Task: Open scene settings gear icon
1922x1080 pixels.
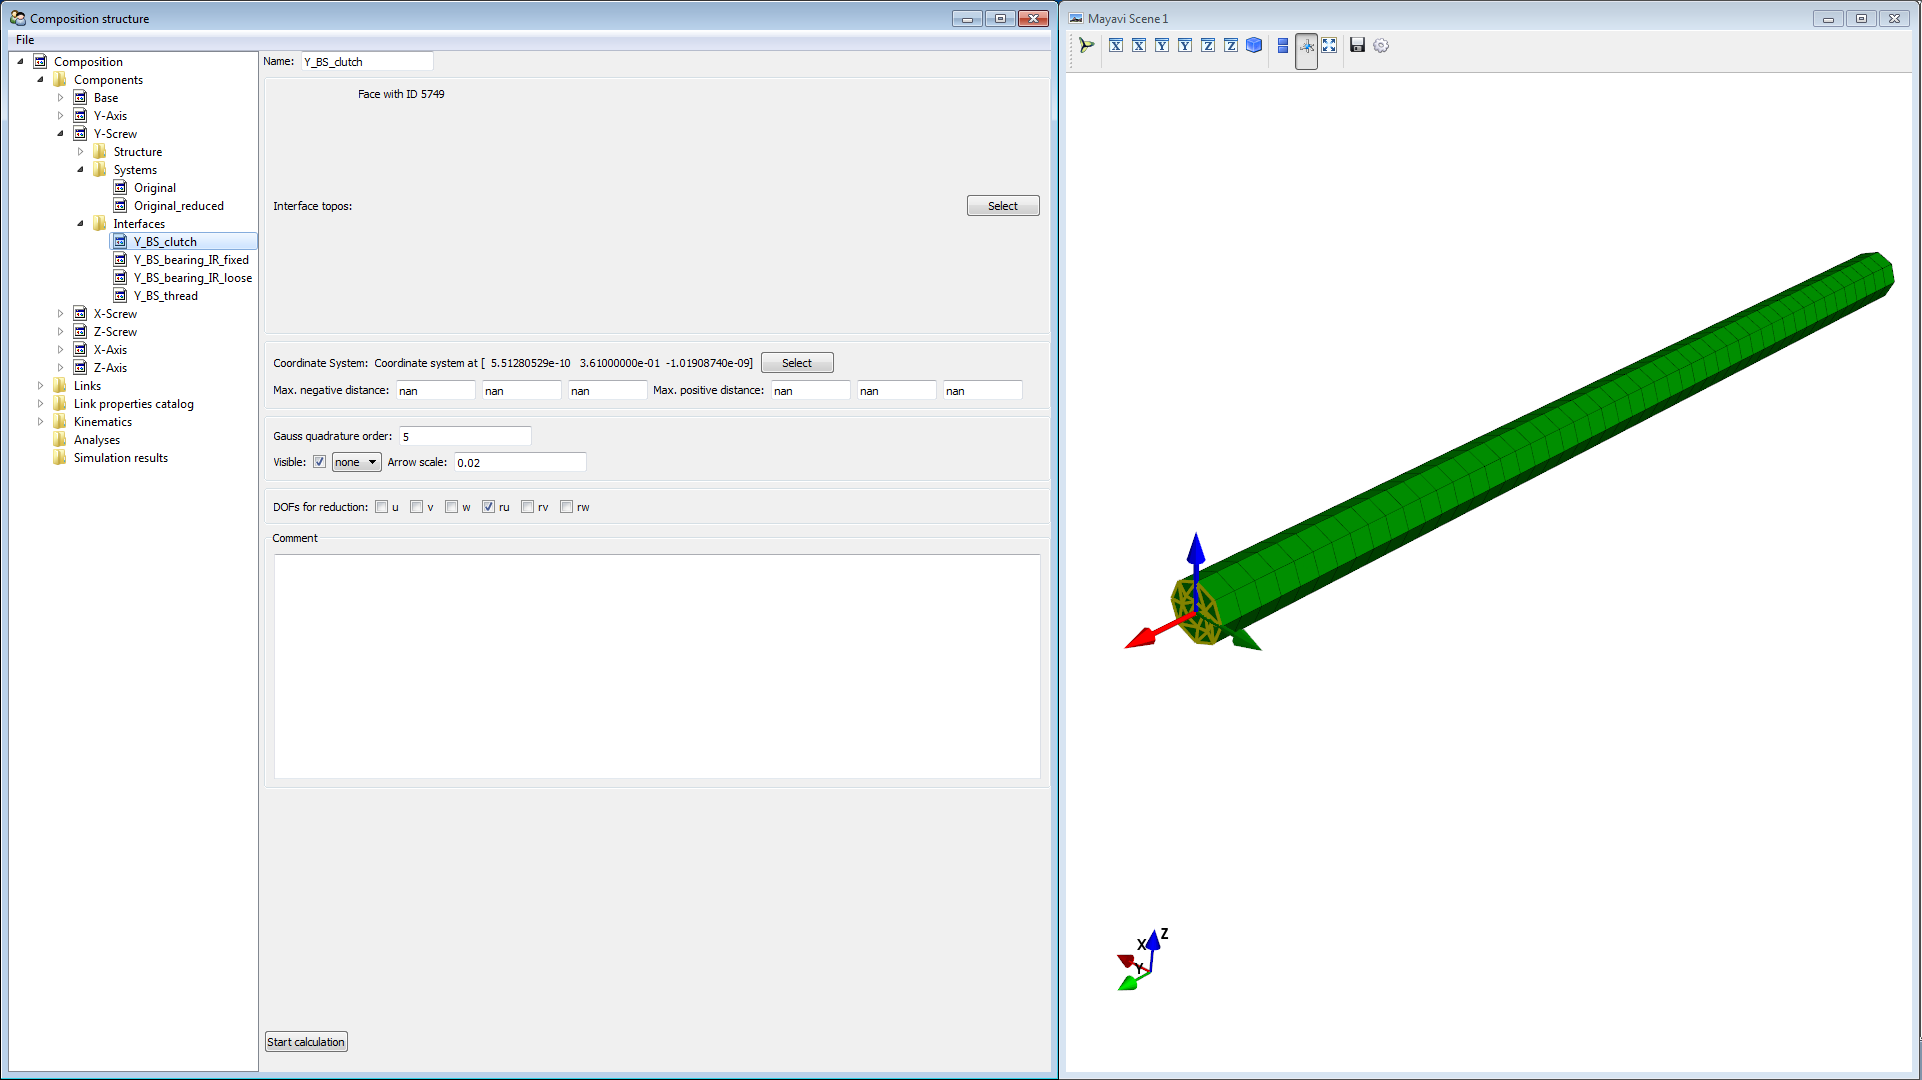Action: 1381,45
